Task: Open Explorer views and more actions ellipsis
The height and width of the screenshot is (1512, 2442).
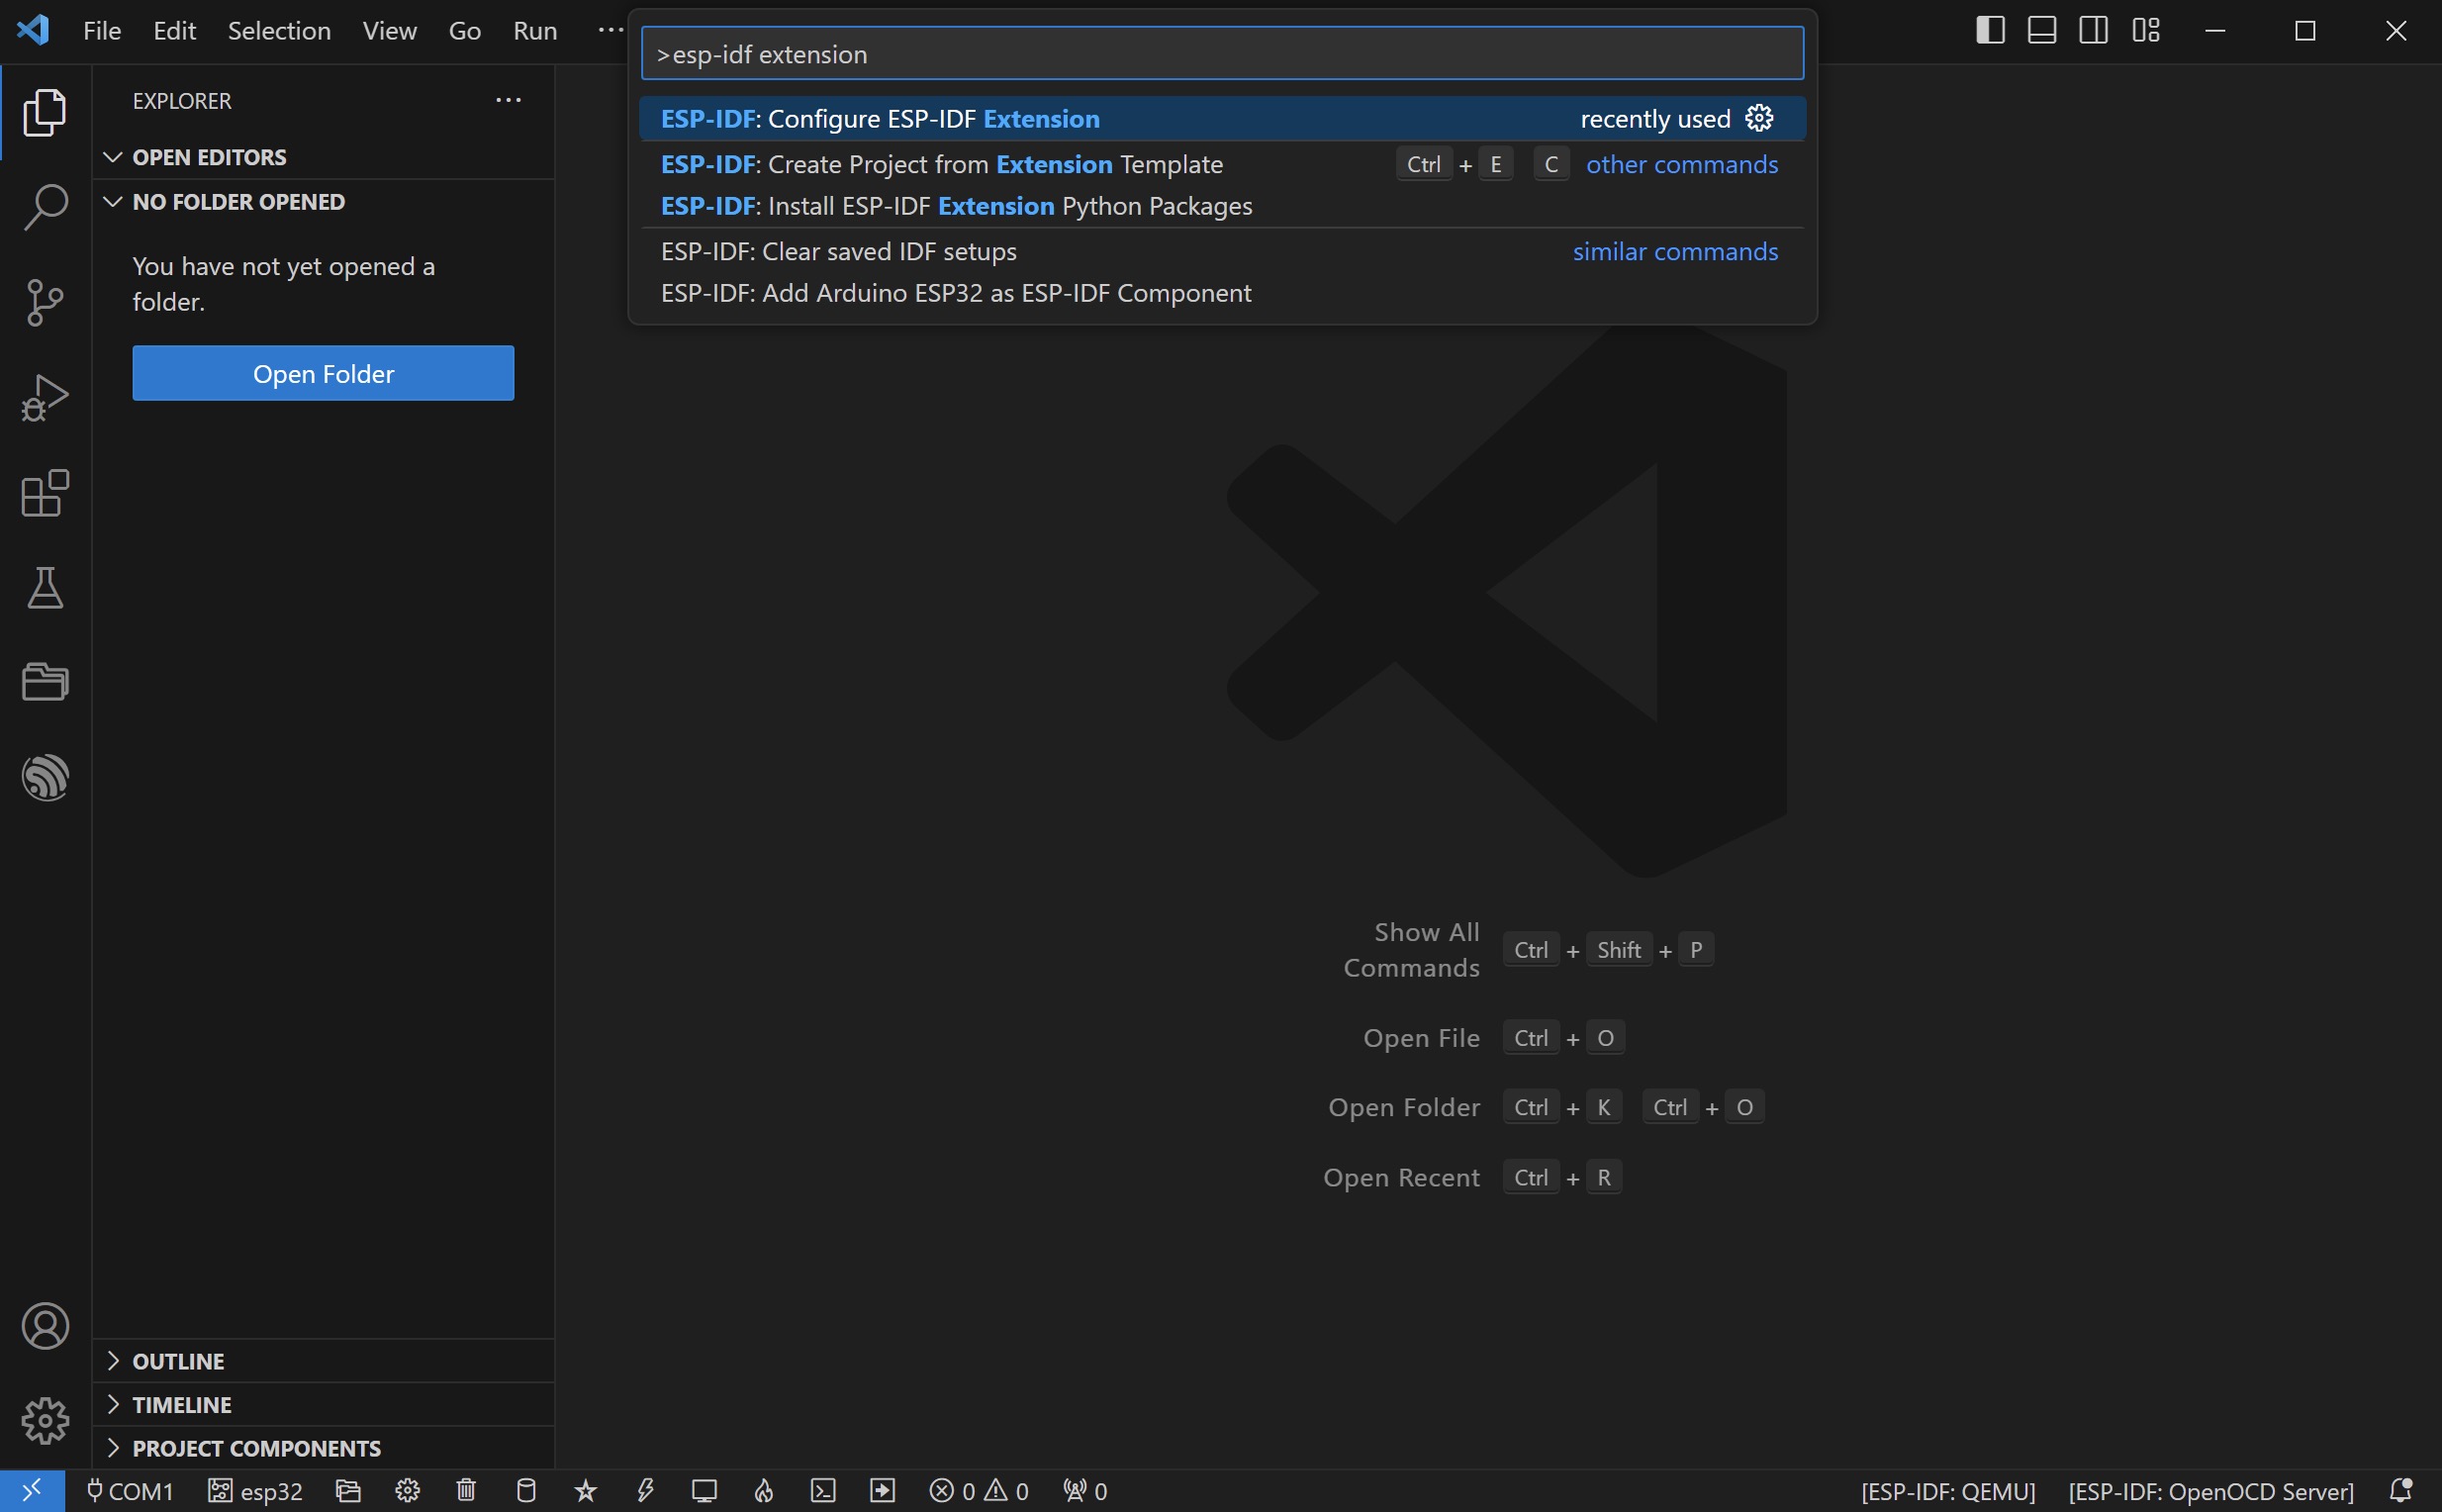Action: click(508, 100)
